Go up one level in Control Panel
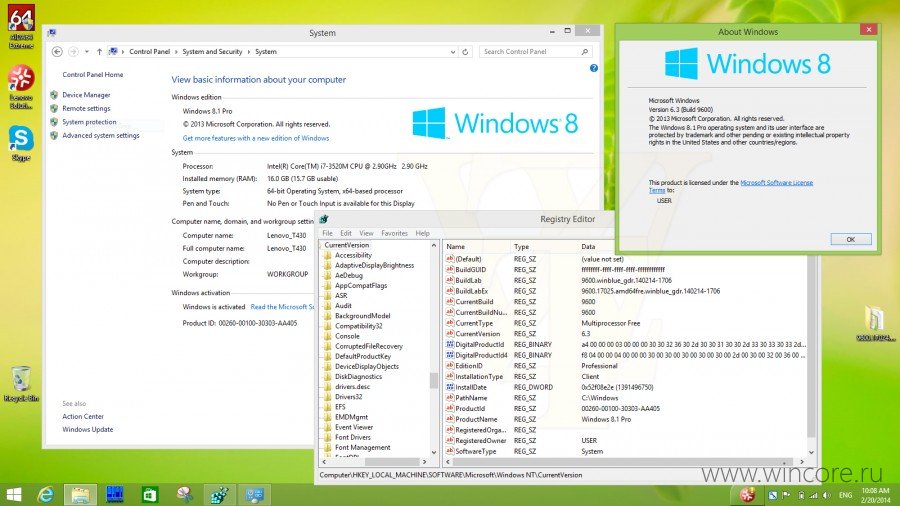900x506 pixels. [99, 52]
